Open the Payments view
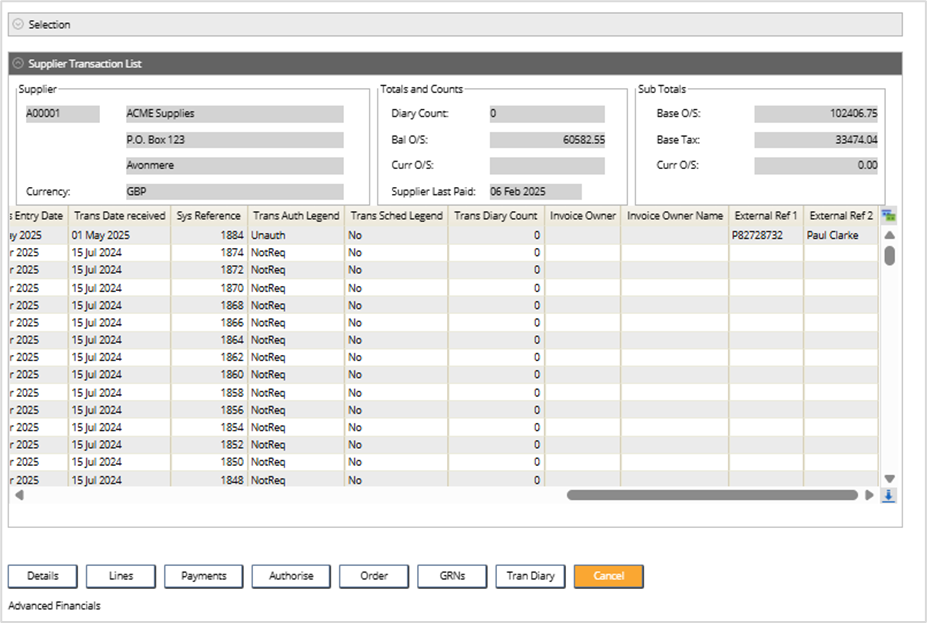Image resolution: width=927 pixels, height=623 pixels. pyautogui.click(x=203, y=576)
